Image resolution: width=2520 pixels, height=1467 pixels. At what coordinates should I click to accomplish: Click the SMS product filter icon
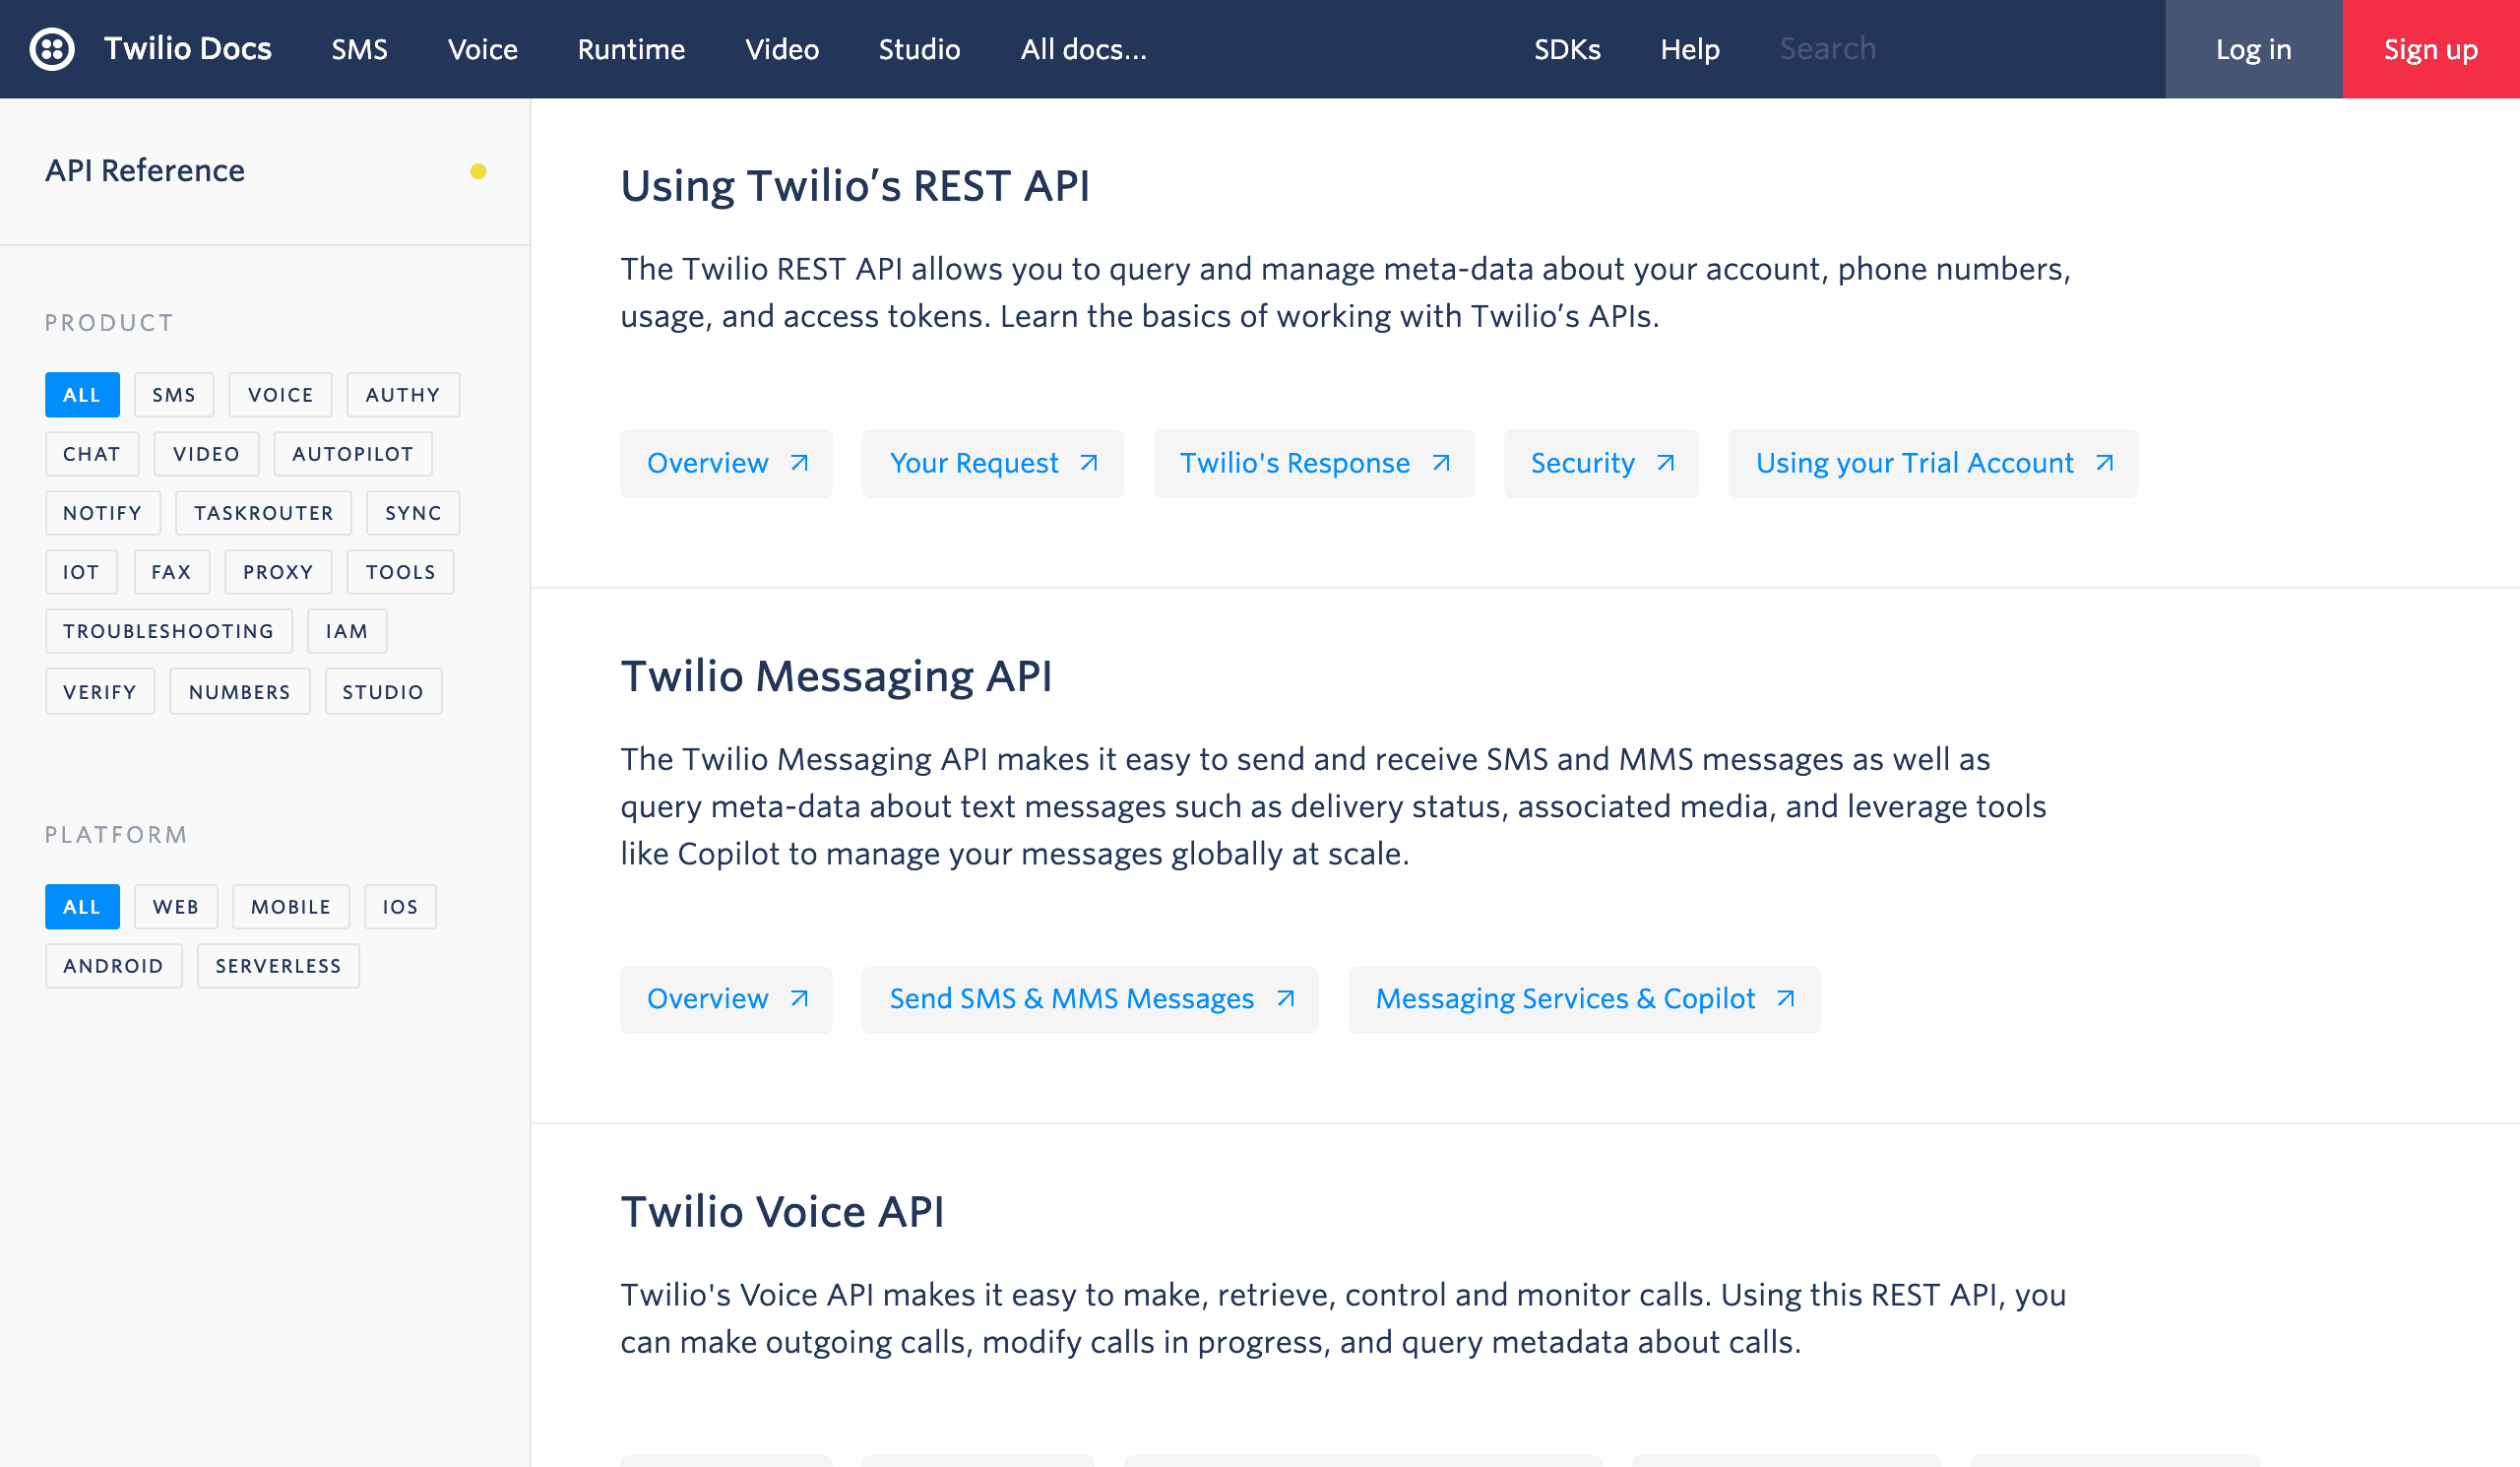coord(173,395)
